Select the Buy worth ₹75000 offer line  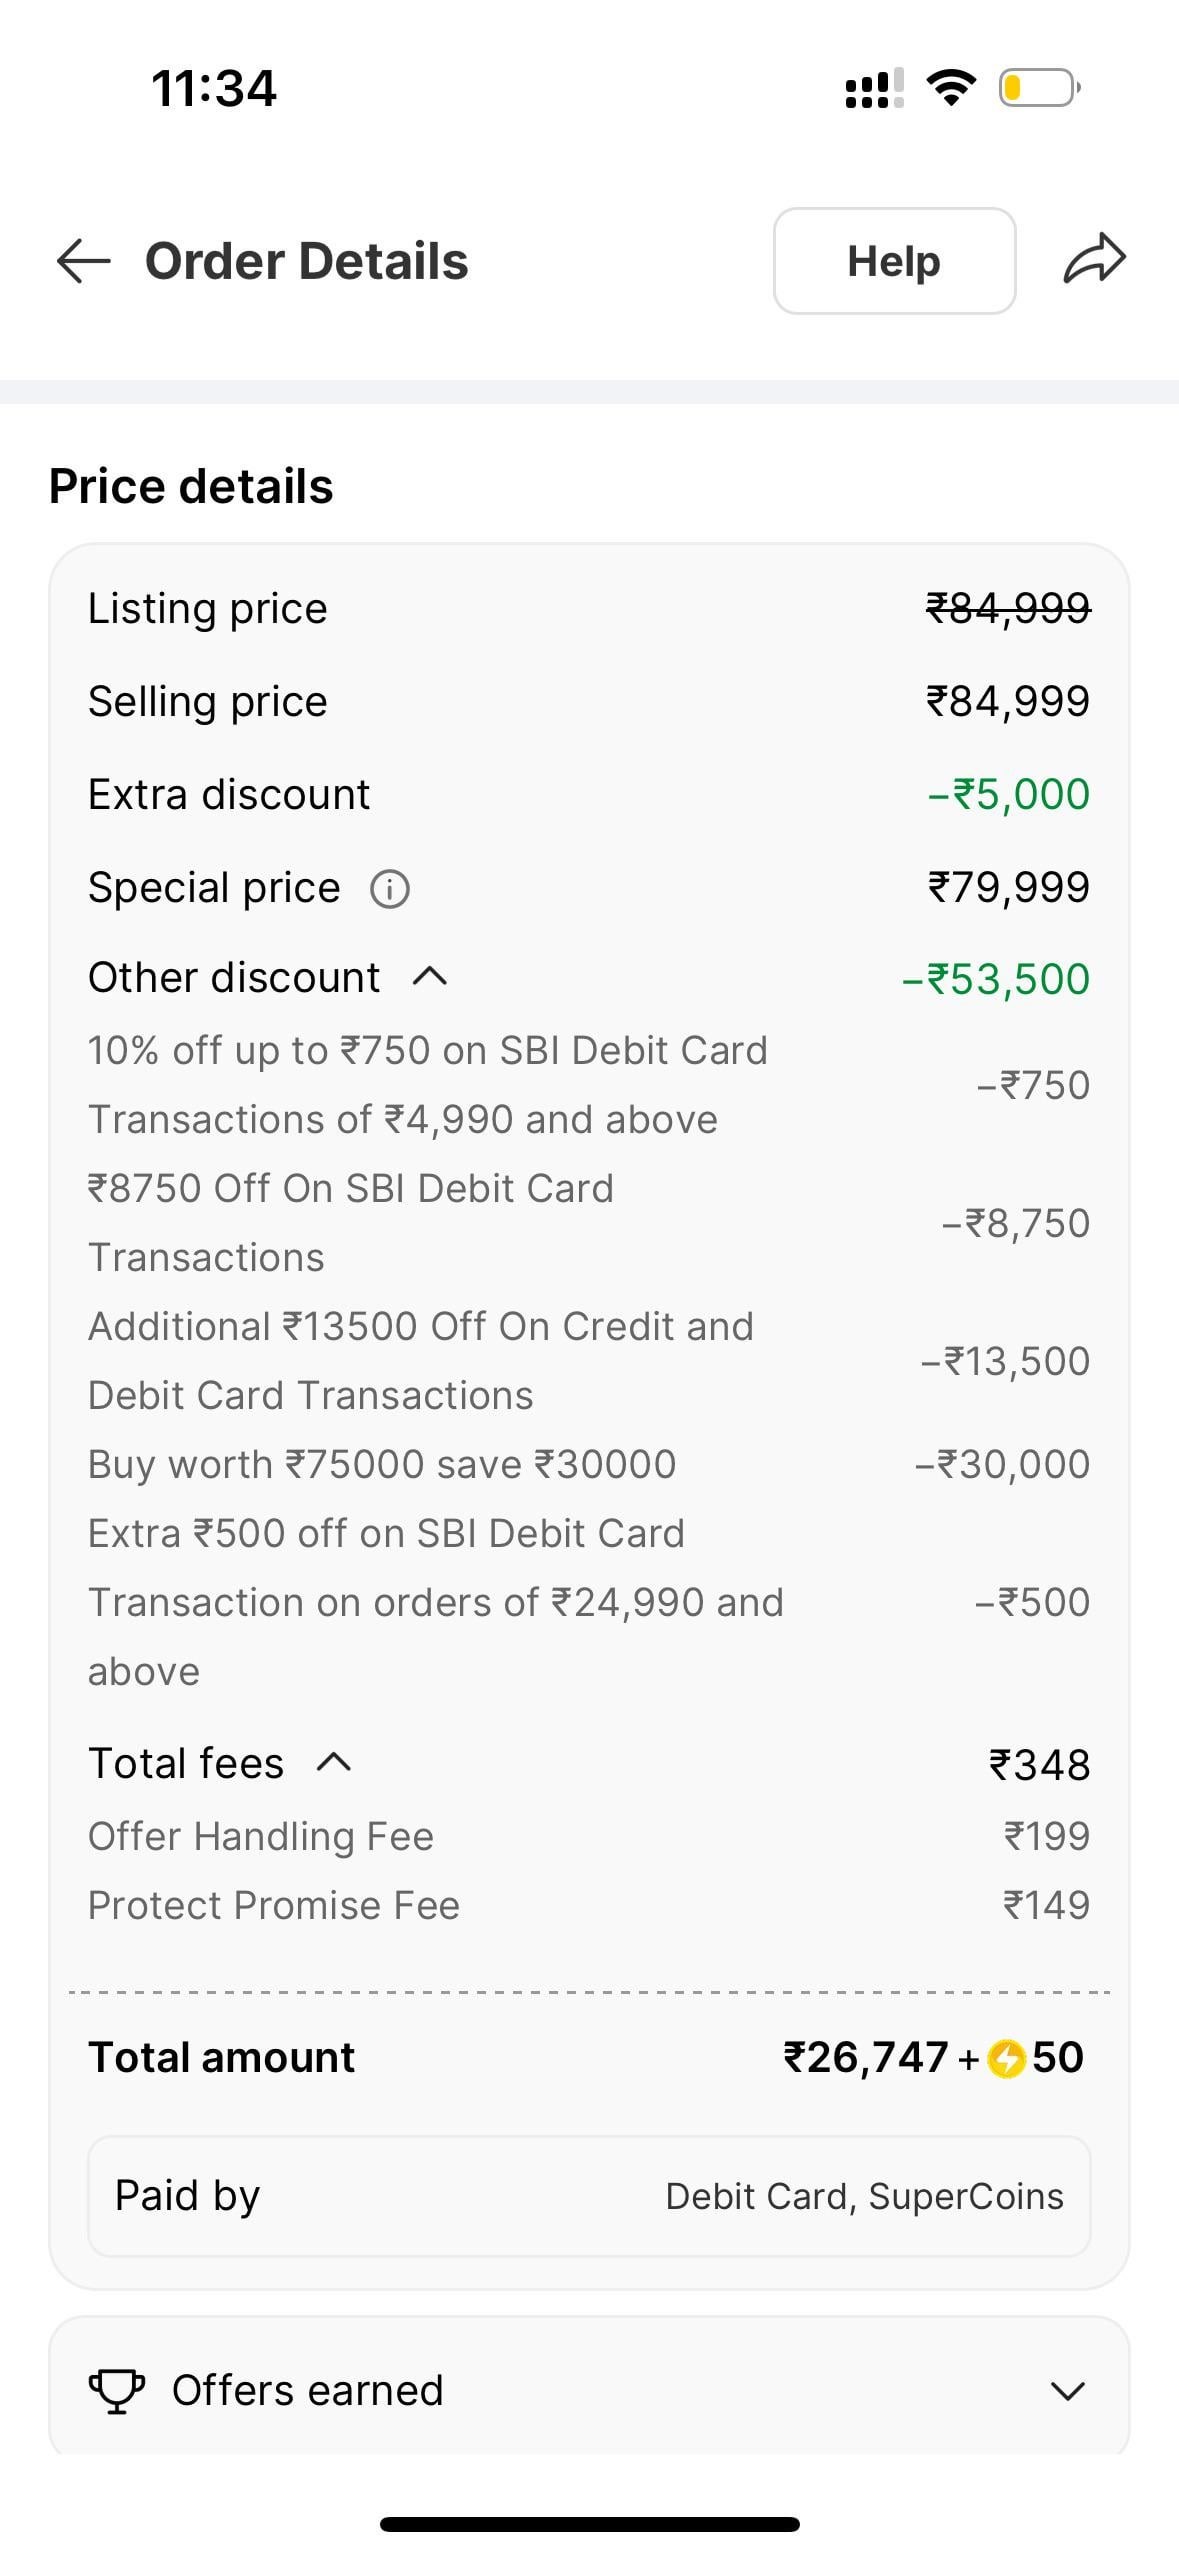(382, 1464)
